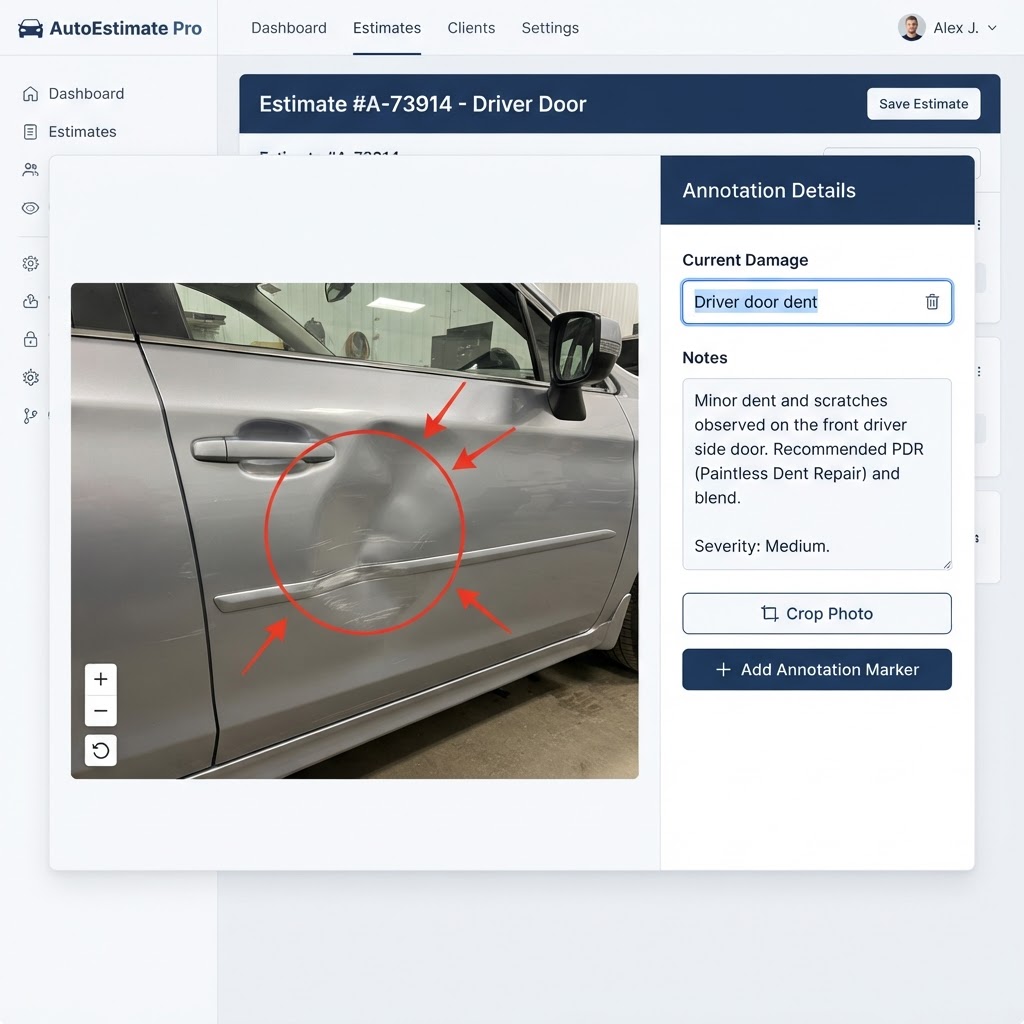Click the upper gear icon in sidebar
Screen dimensions: 1024x1024
(x=30, y=263)
